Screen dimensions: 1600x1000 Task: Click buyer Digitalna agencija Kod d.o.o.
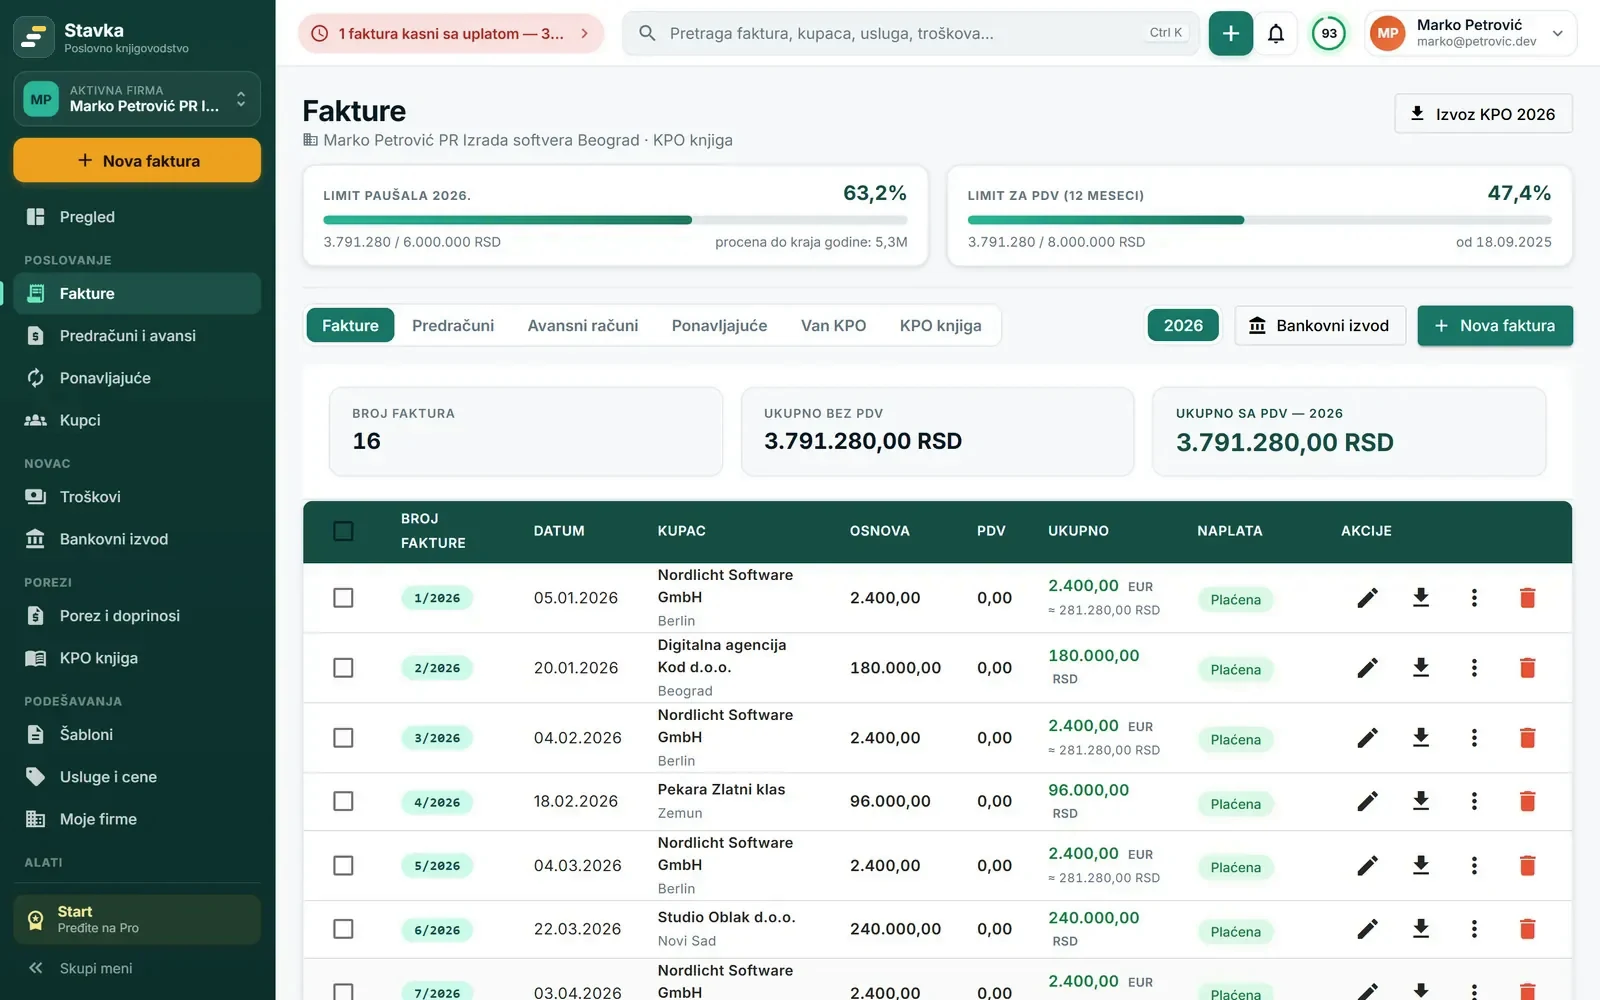click(721, 656)
